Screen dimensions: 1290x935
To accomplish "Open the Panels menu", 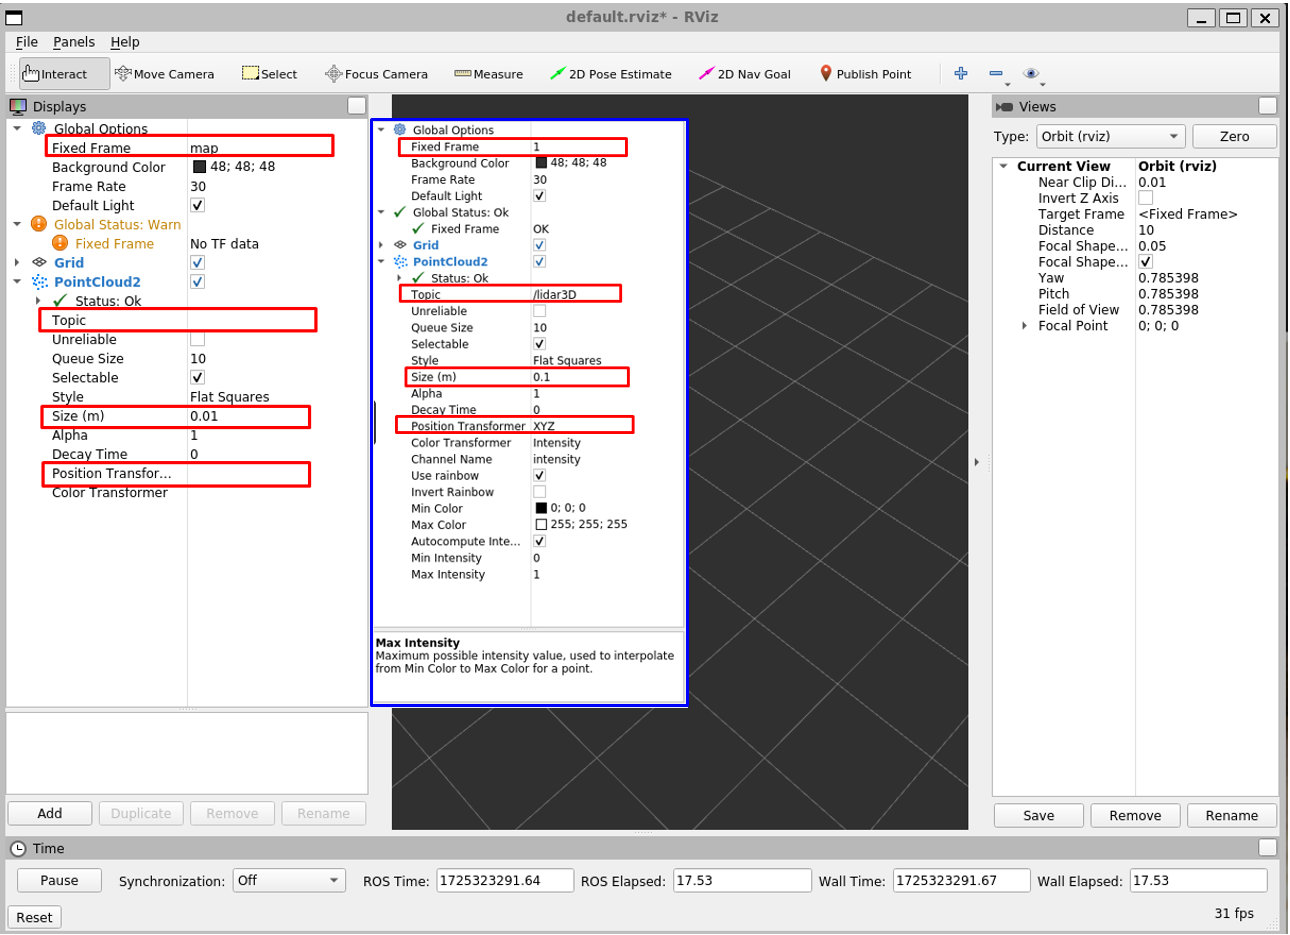I will pos(74,42).
